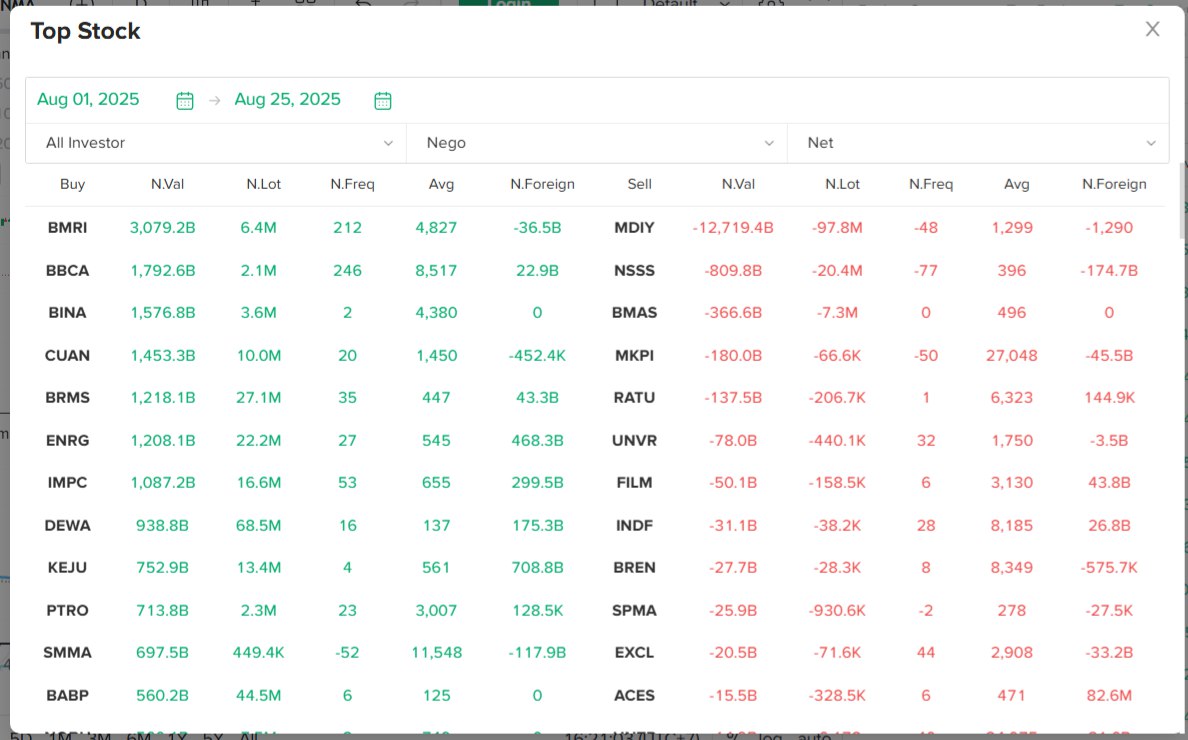Image resolution: width=1188 pixels, height=740 pixels.
Task: Open the BINA ticker
Action: pos(67,313)
